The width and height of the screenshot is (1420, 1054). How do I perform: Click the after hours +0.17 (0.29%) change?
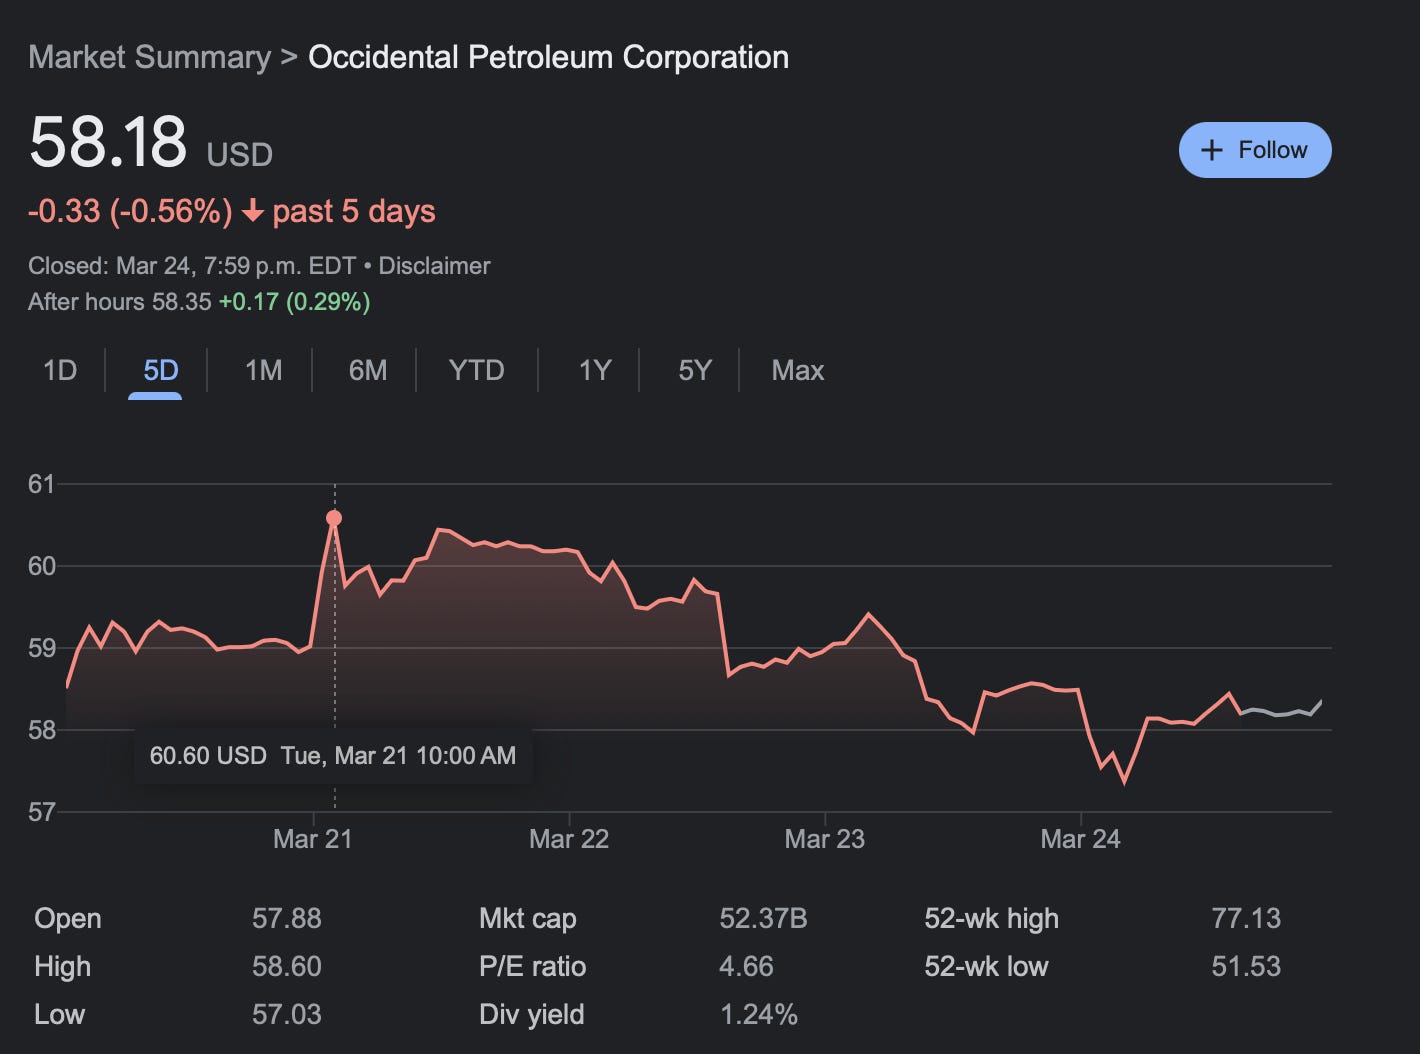[295, 301]
